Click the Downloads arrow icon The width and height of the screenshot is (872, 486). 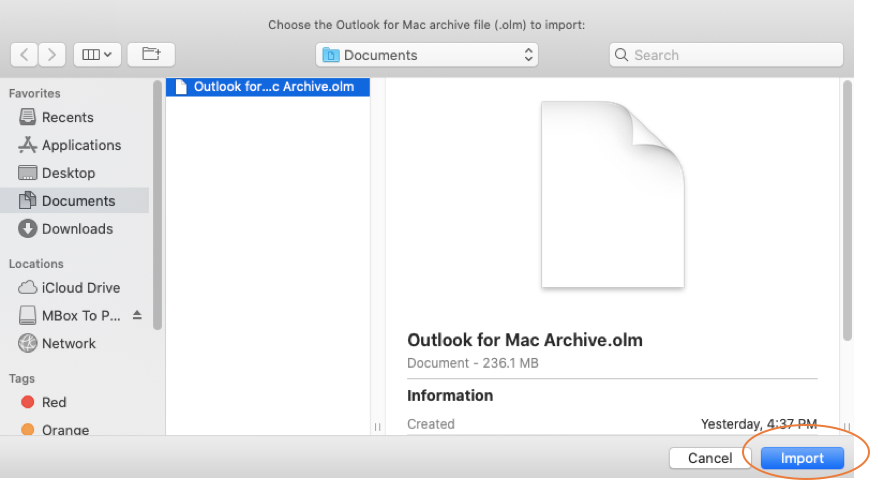[27, 229]
